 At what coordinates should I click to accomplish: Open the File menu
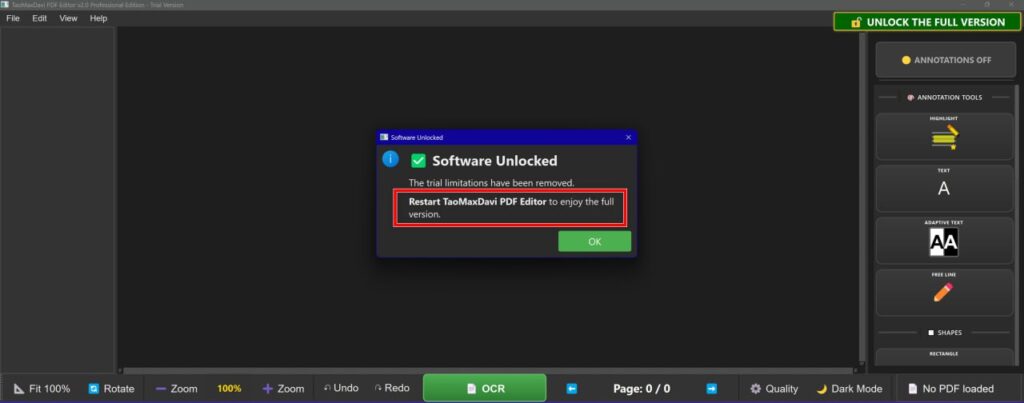coord(13,18)
